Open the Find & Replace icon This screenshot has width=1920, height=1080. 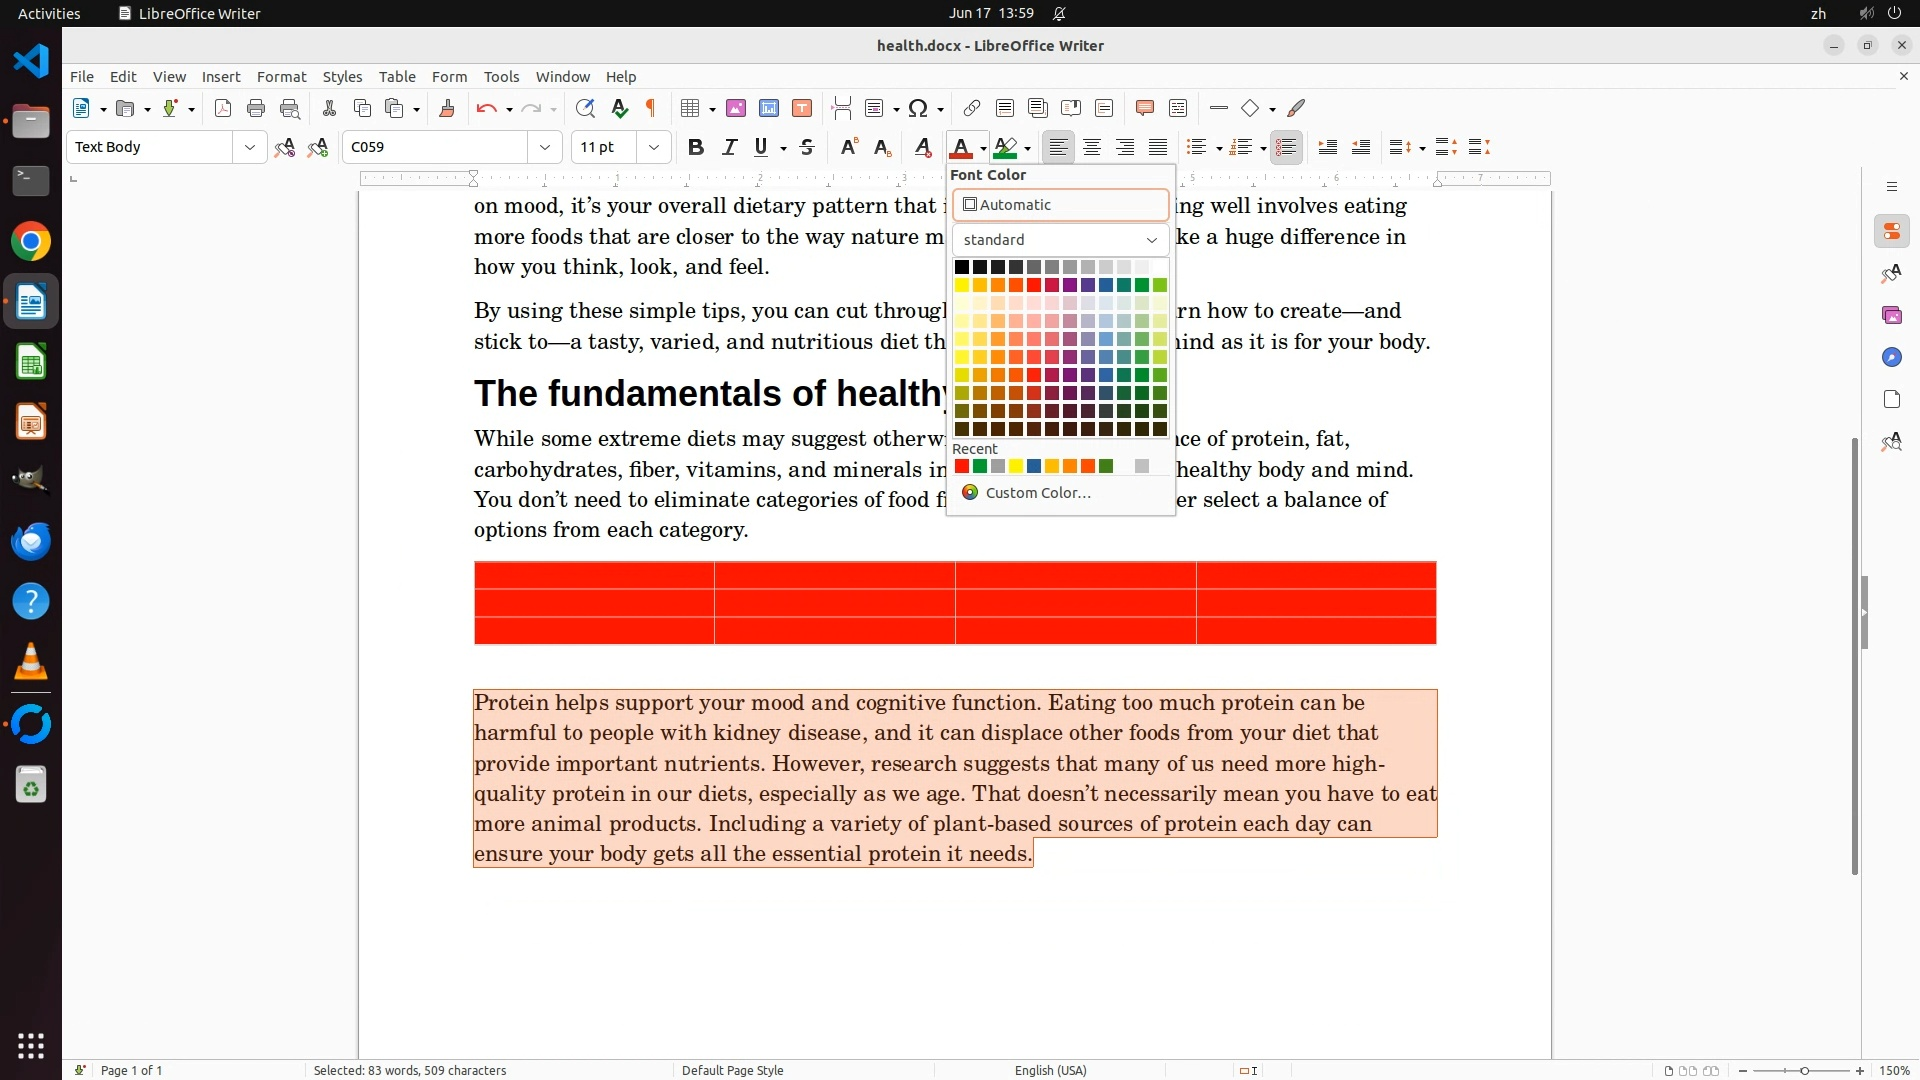coord(585,109)
